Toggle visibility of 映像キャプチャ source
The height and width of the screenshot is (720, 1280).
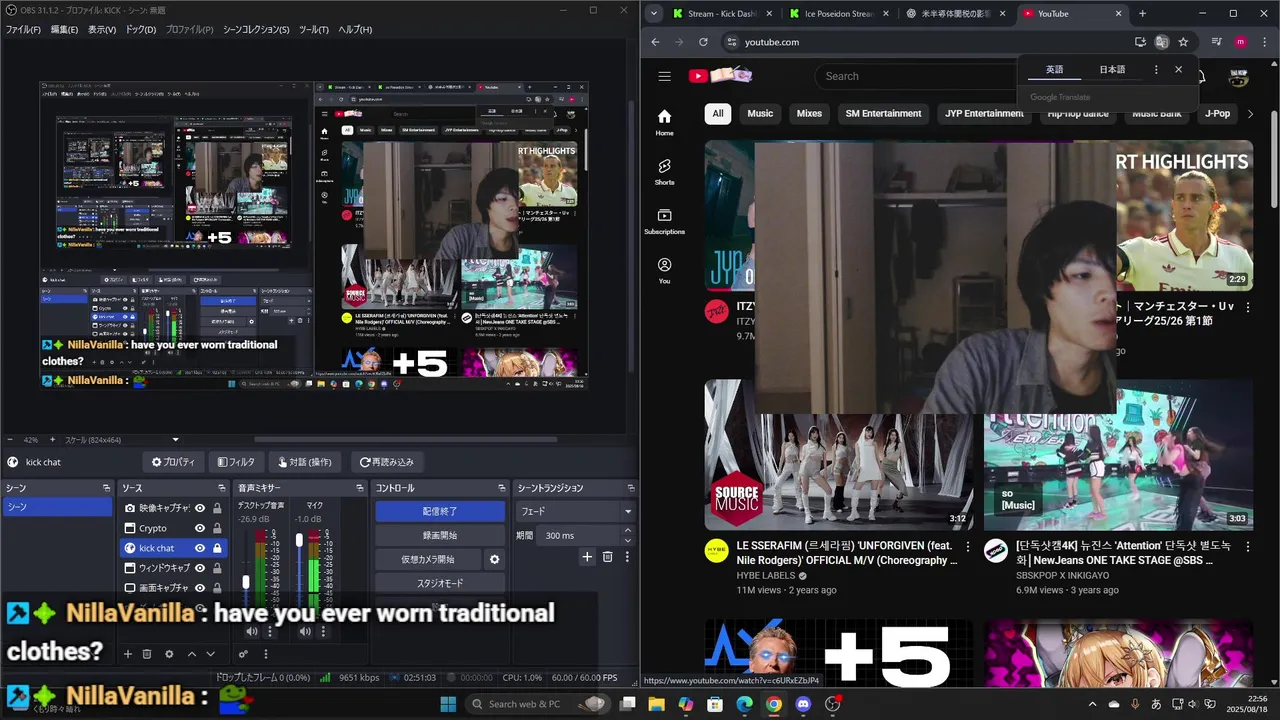pyautogui.click(x=200, y=508)
